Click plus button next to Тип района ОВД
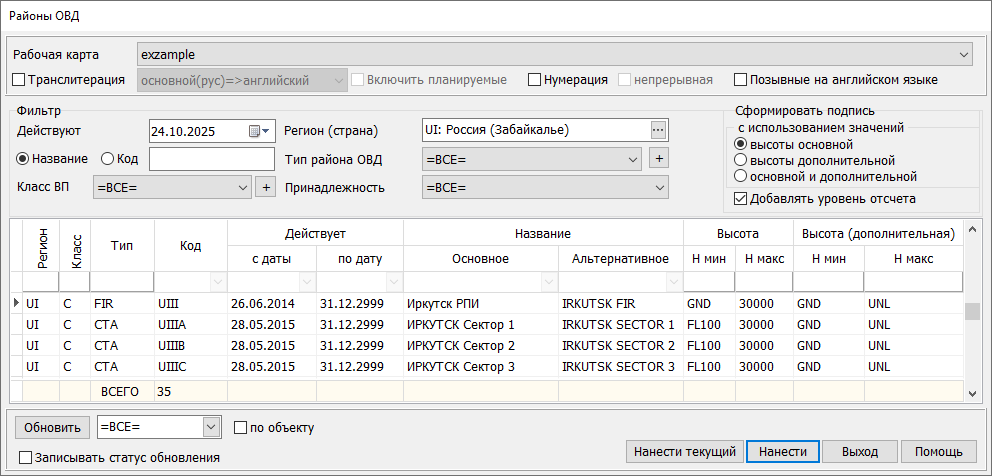This screenshot has height=476, width=992. coord(657,158)
